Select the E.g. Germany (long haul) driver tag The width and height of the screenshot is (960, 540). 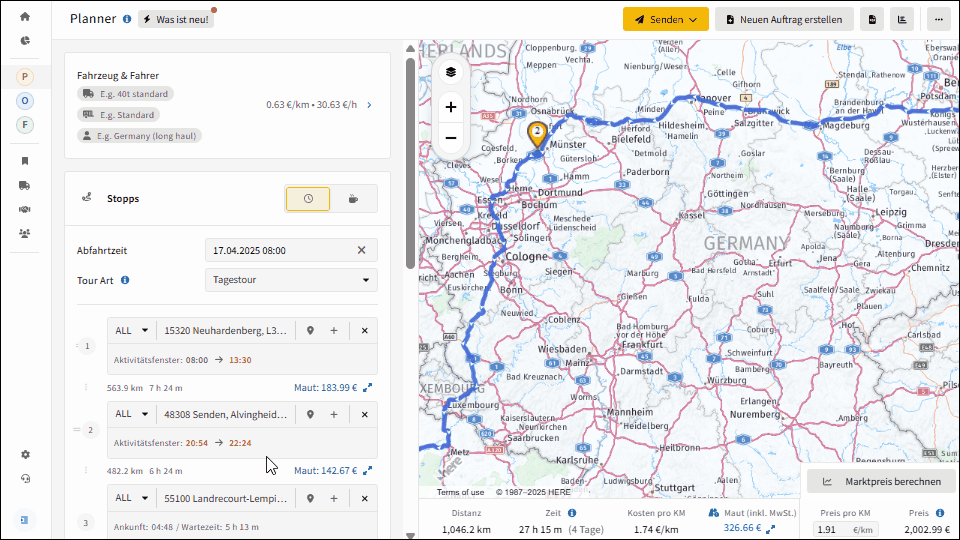click(139, 136)
